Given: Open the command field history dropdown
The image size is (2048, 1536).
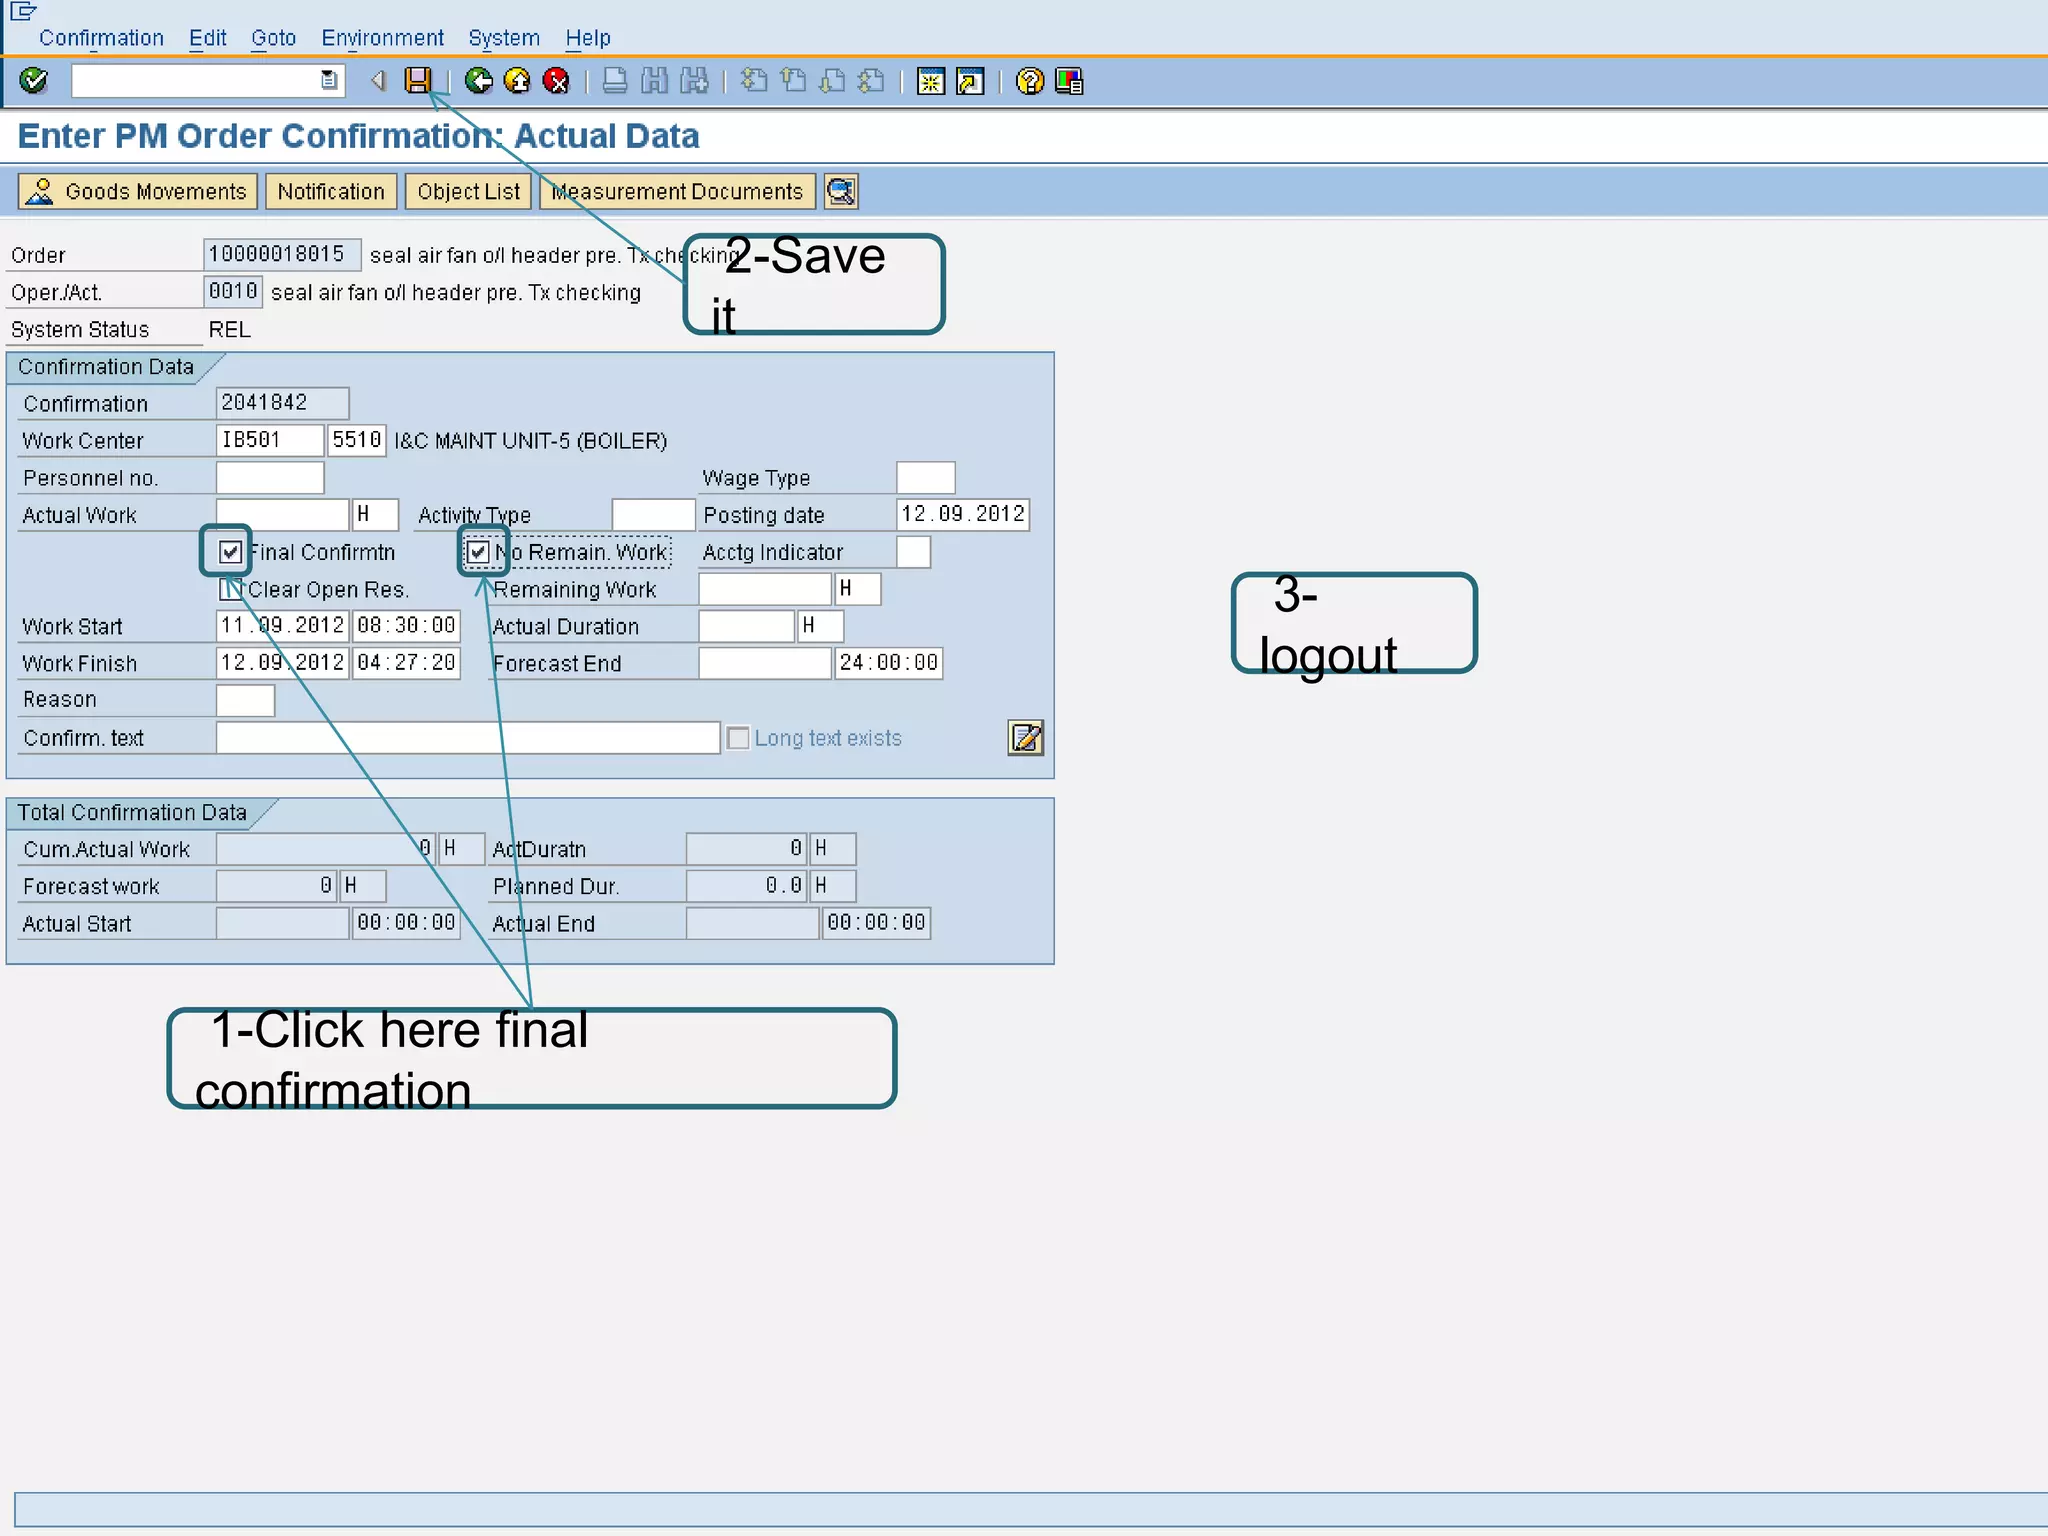Looking at the screenshot, I should tap(329, 81).
